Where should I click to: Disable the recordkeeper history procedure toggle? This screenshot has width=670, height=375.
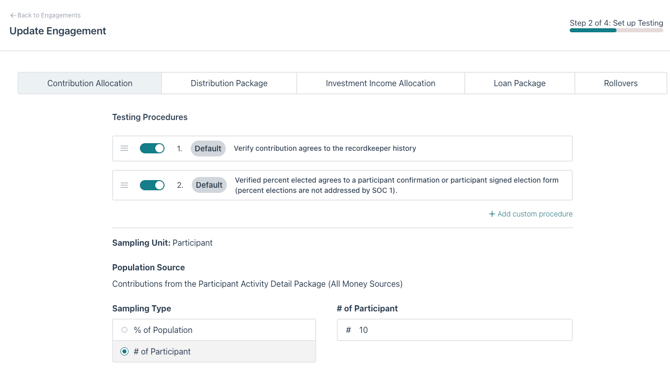coord(152,148)
